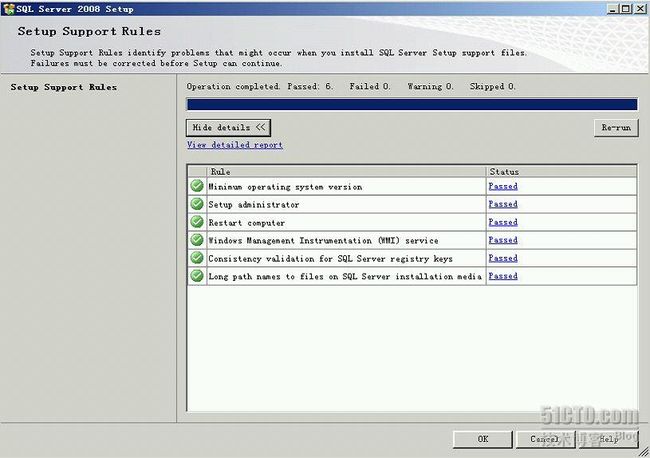This screenshot has width=650, height=458.
Task: Cancel the SQL Server setup
Action: [545, 439]
